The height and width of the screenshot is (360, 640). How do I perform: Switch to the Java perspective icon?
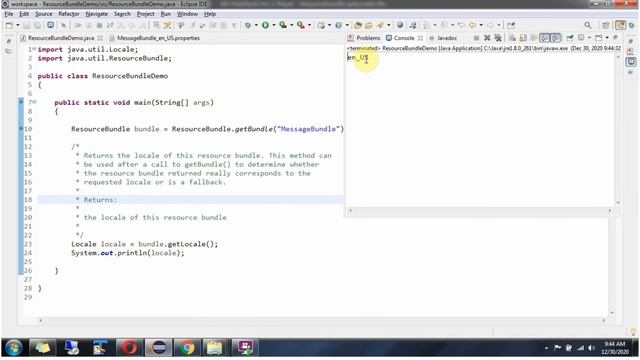pyautogui.click(x=620, y=25)
